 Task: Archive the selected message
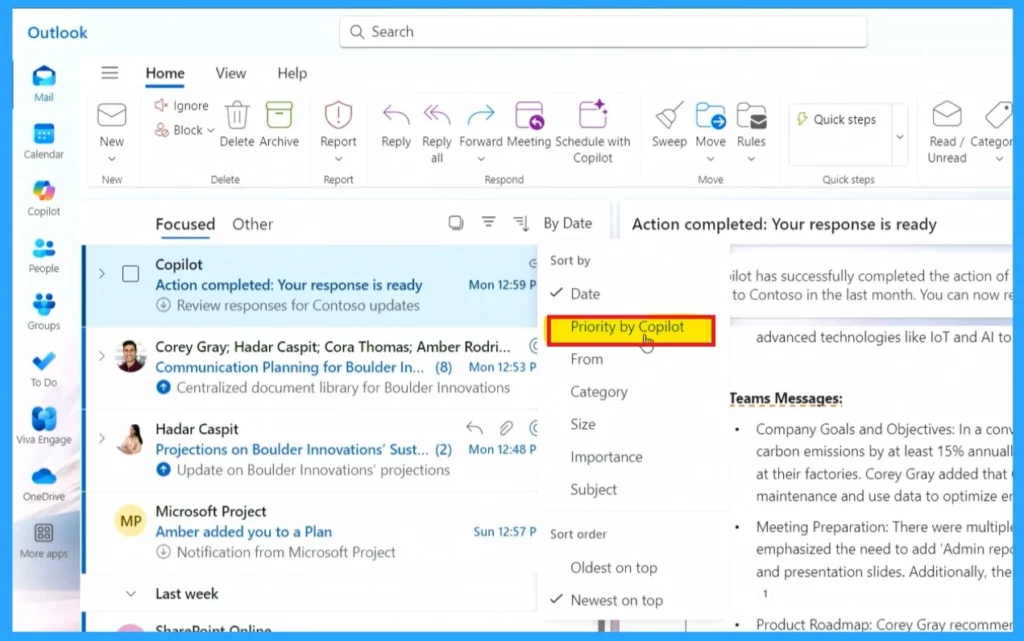279,124
